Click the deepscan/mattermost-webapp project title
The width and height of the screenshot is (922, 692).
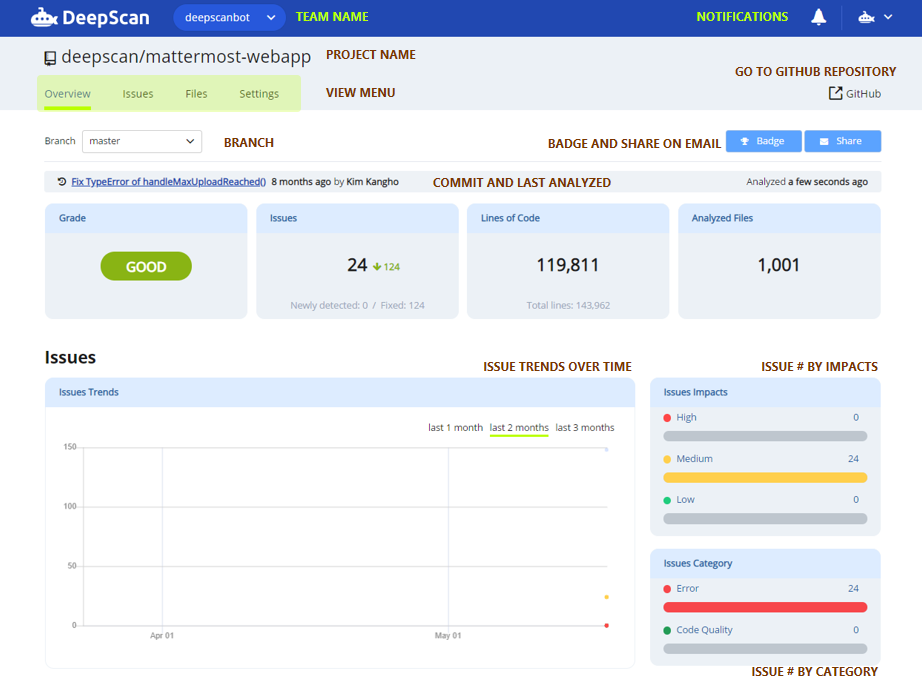click(186, 57)
